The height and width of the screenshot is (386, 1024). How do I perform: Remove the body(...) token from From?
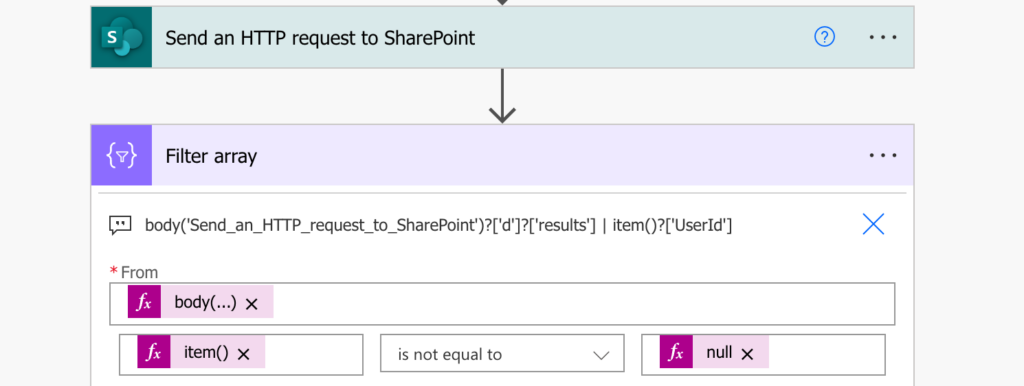(251, 304)
